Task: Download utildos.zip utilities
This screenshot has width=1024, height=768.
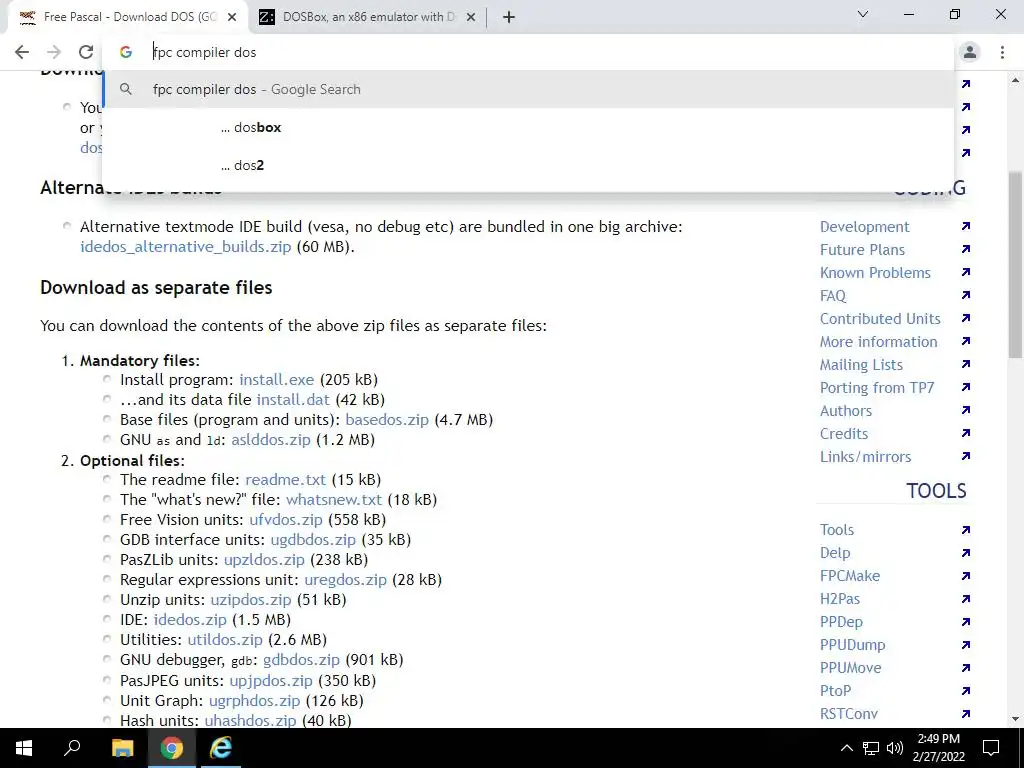Action: [x=225, y=640]
